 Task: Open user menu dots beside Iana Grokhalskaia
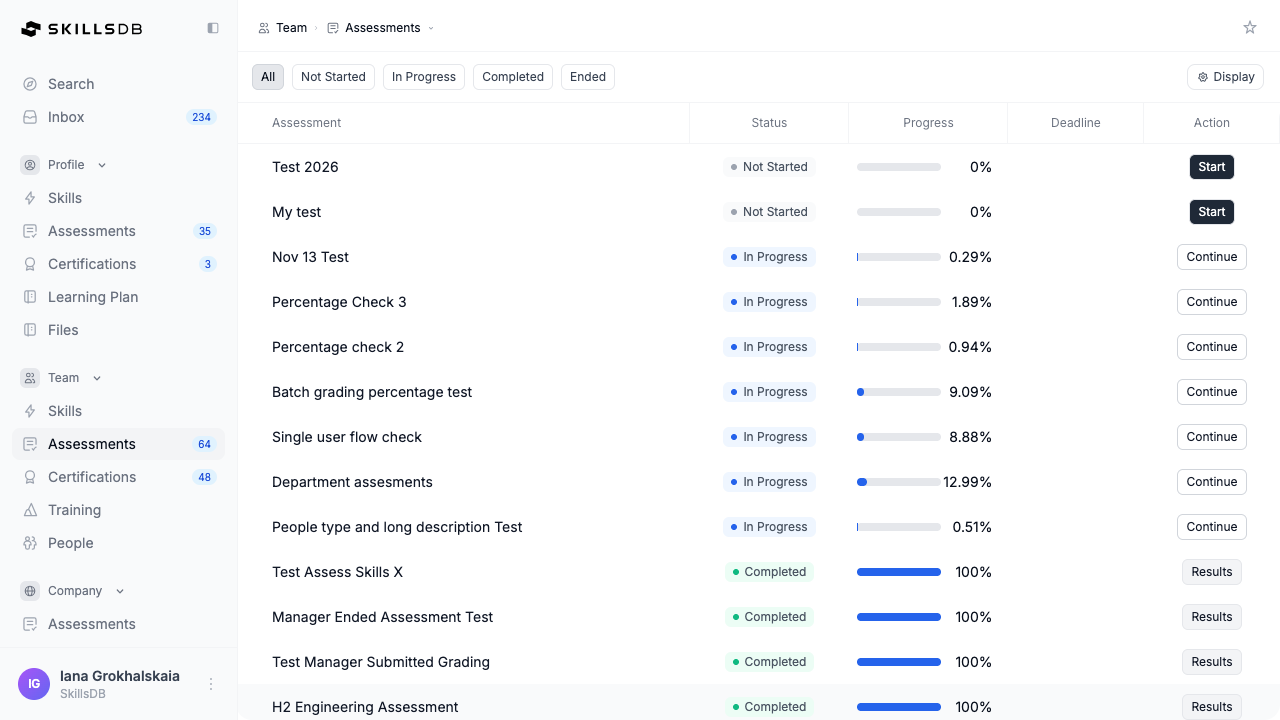point(211,684)
